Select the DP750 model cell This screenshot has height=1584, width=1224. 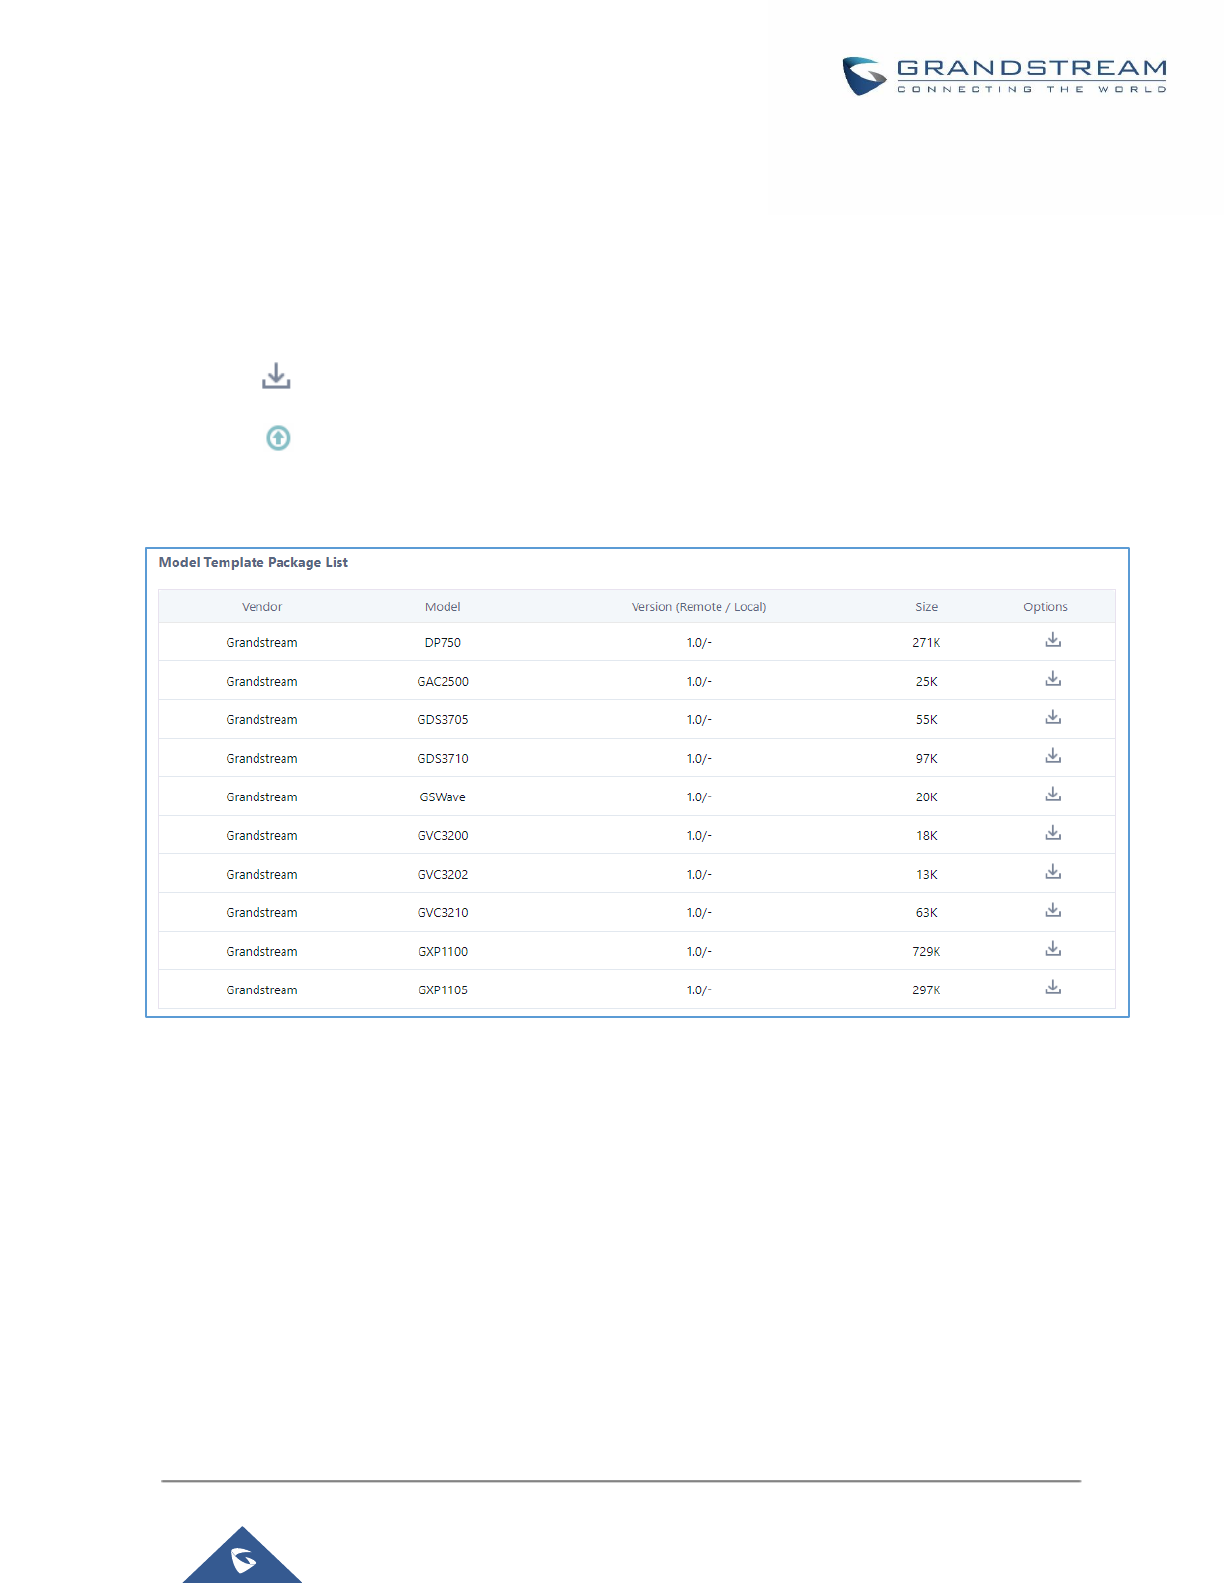[443, 643]
